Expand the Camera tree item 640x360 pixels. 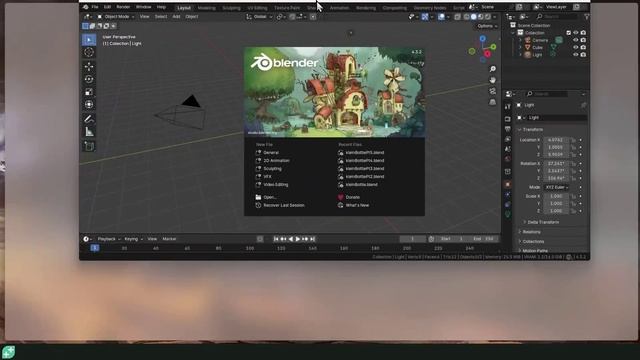tap(520, 40)
